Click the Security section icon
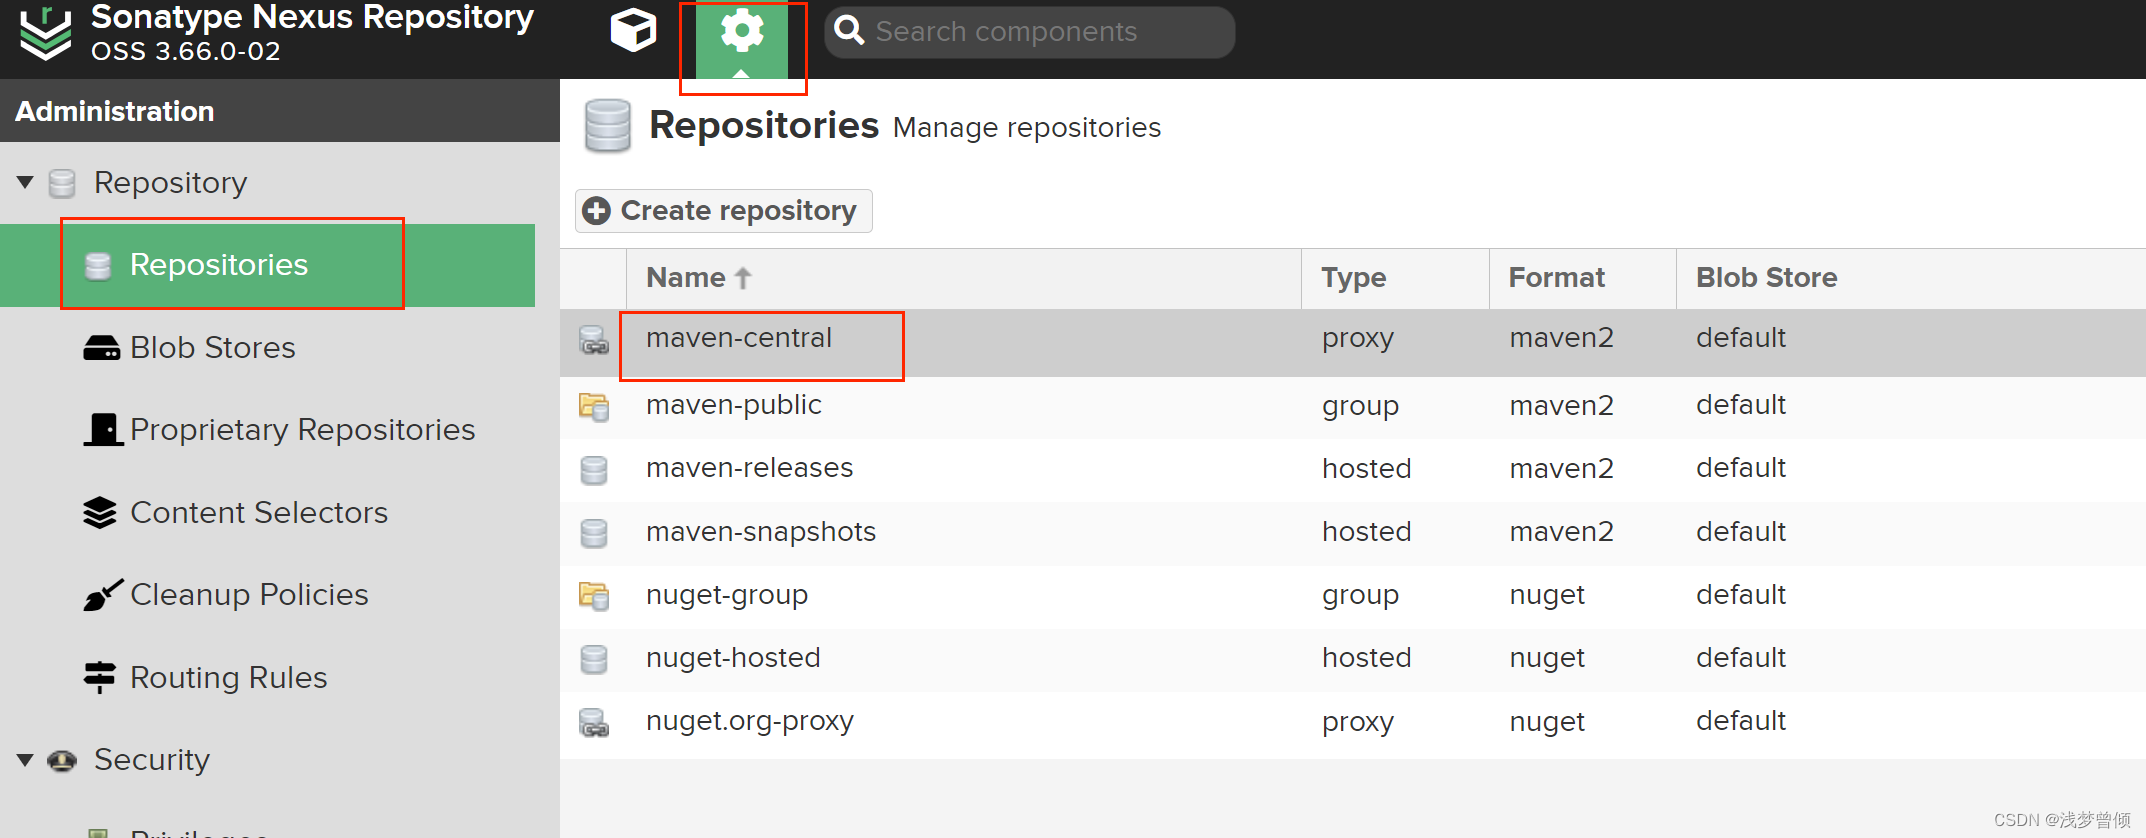 pos(62,761)
